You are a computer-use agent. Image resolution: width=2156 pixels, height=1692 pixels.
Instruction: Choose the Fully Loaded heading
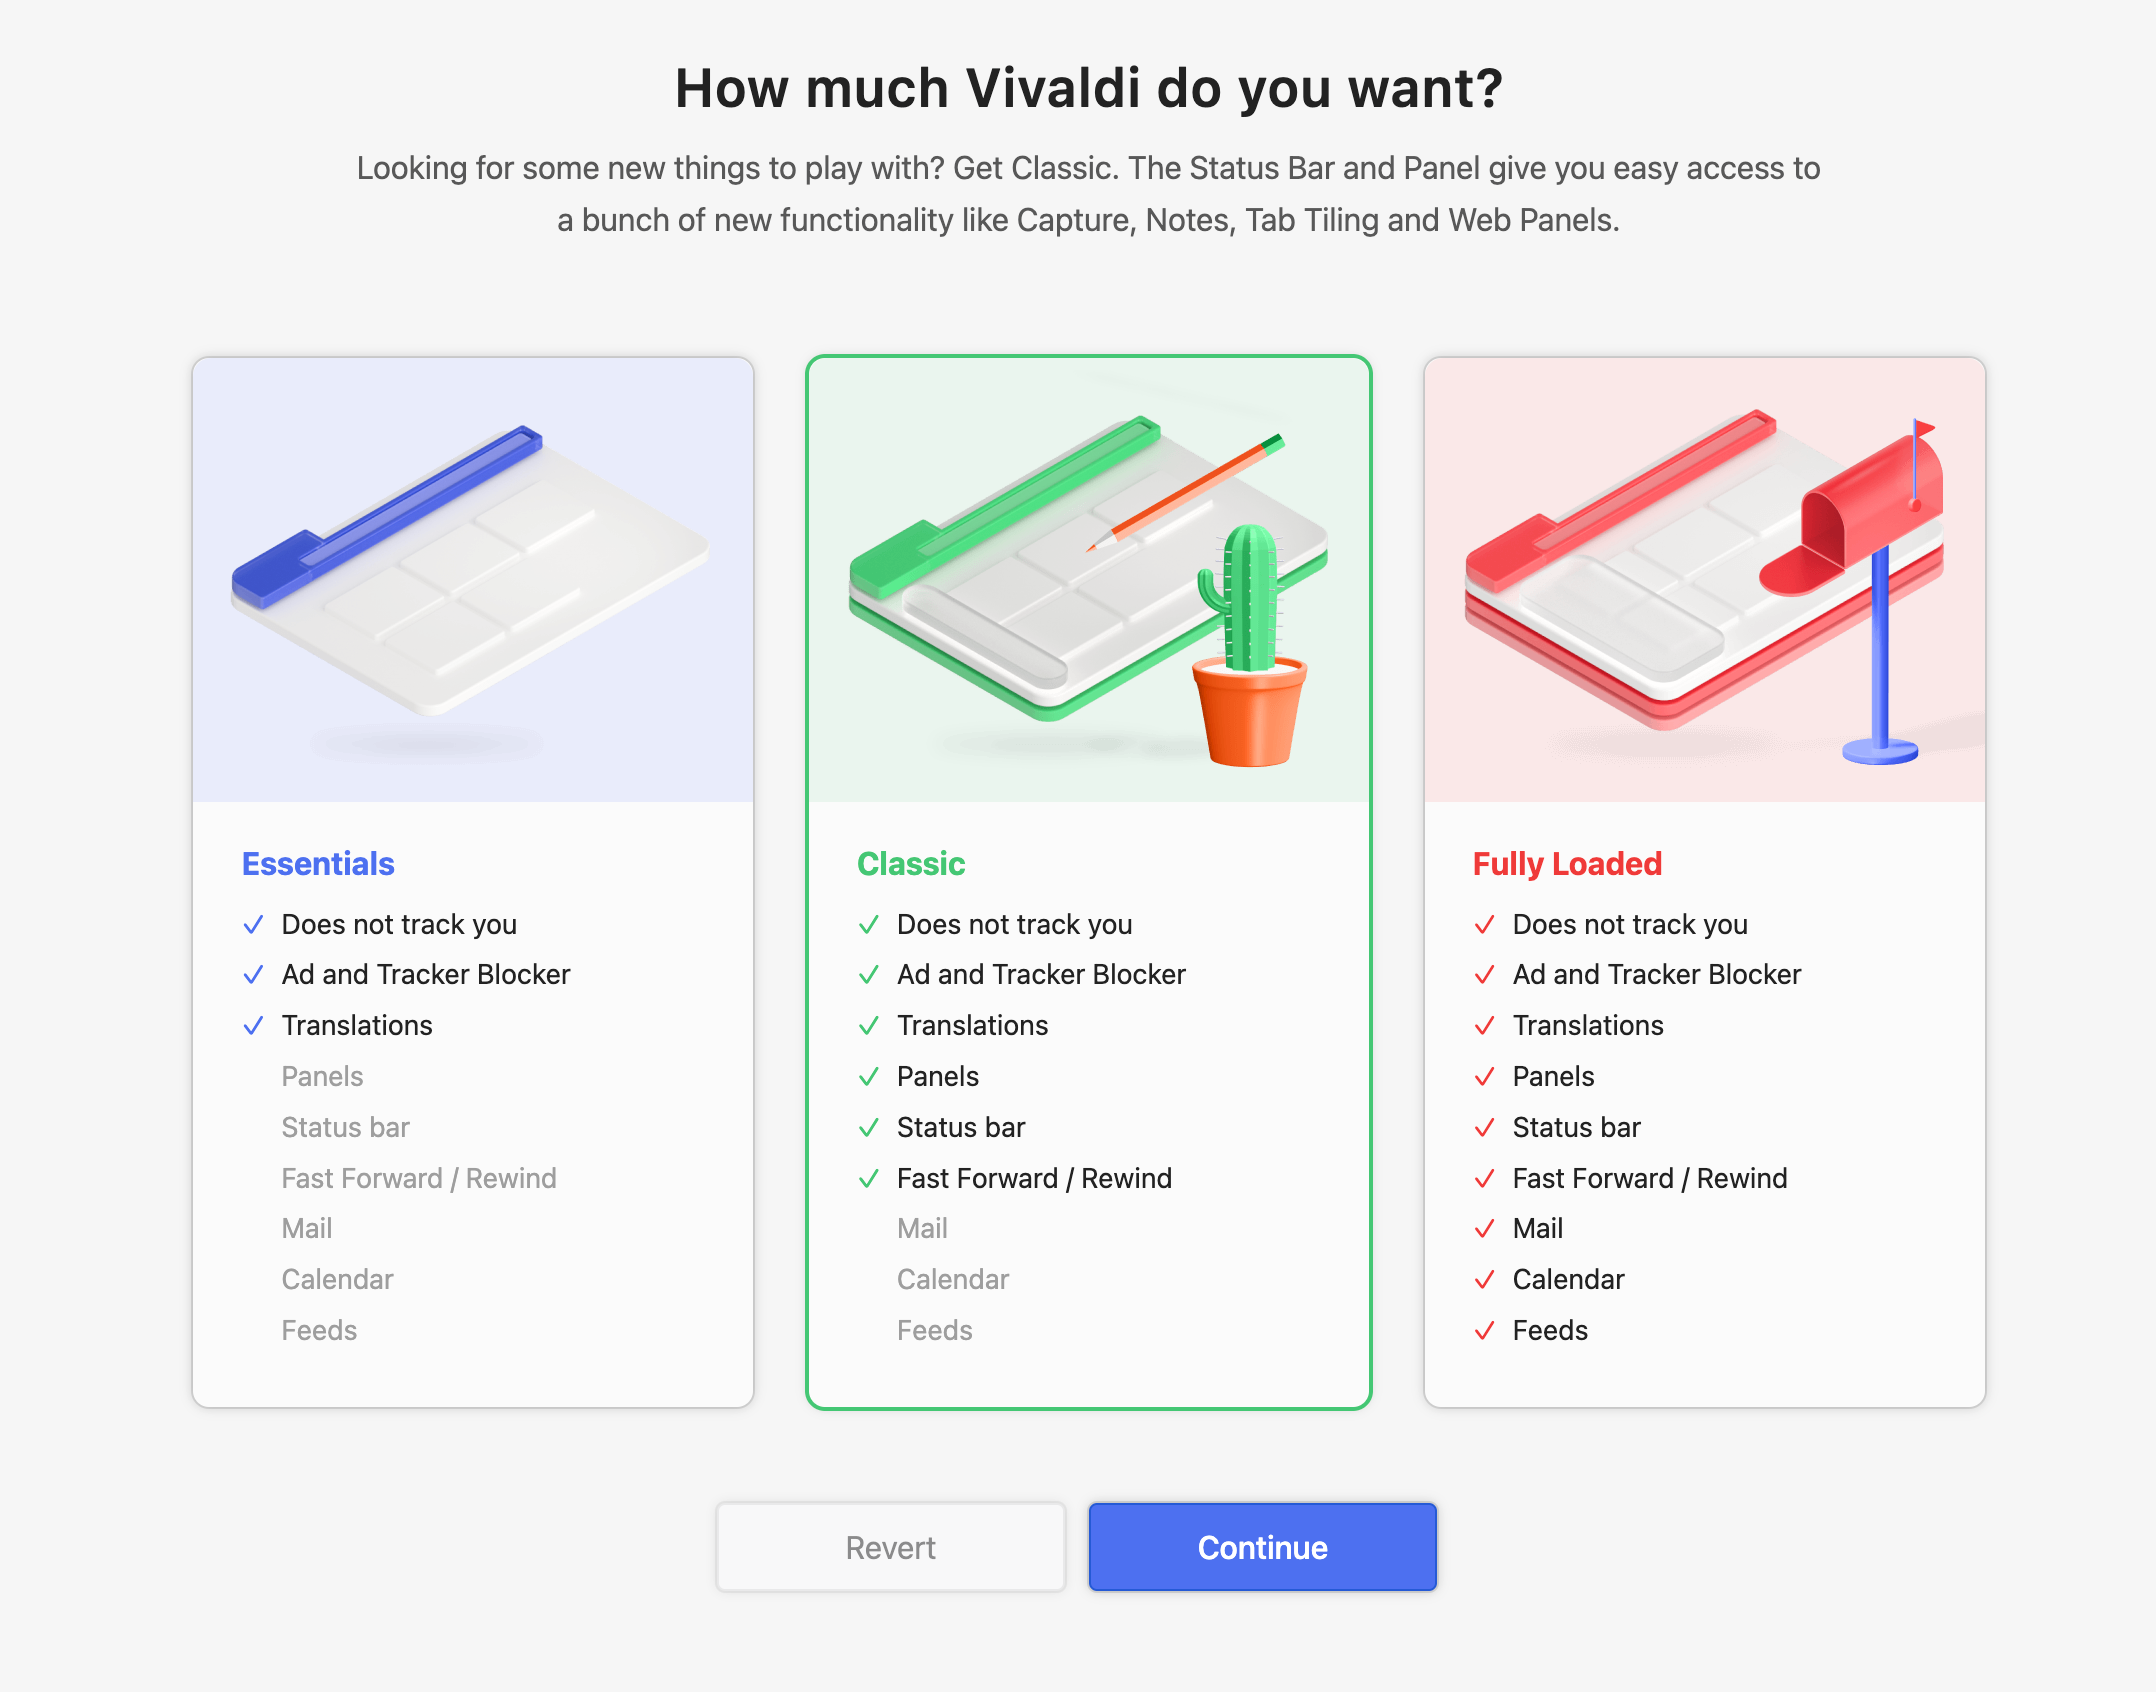tap(1567, 863)
